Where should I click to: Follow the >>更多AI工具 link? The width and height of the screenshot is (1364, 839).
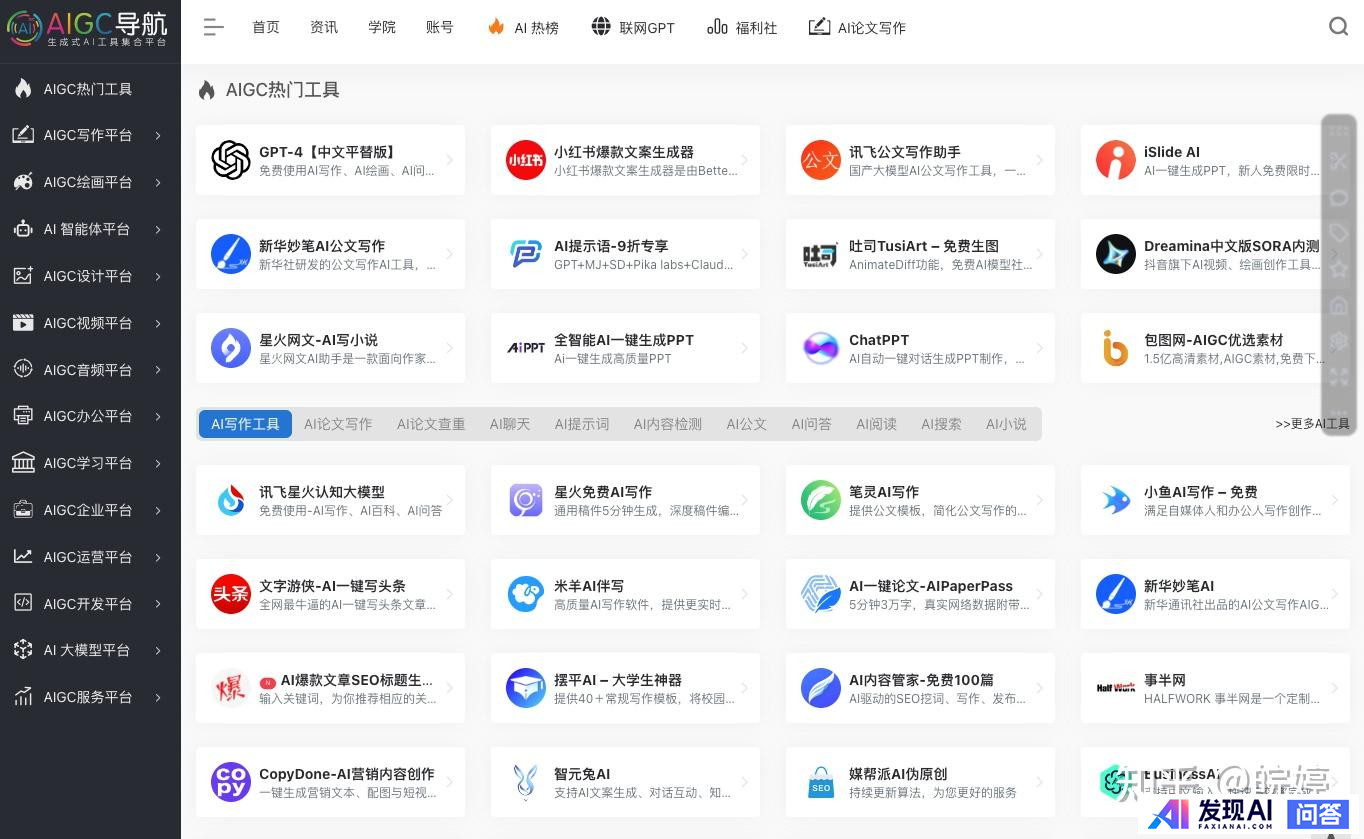click(x=1312, y=424)
